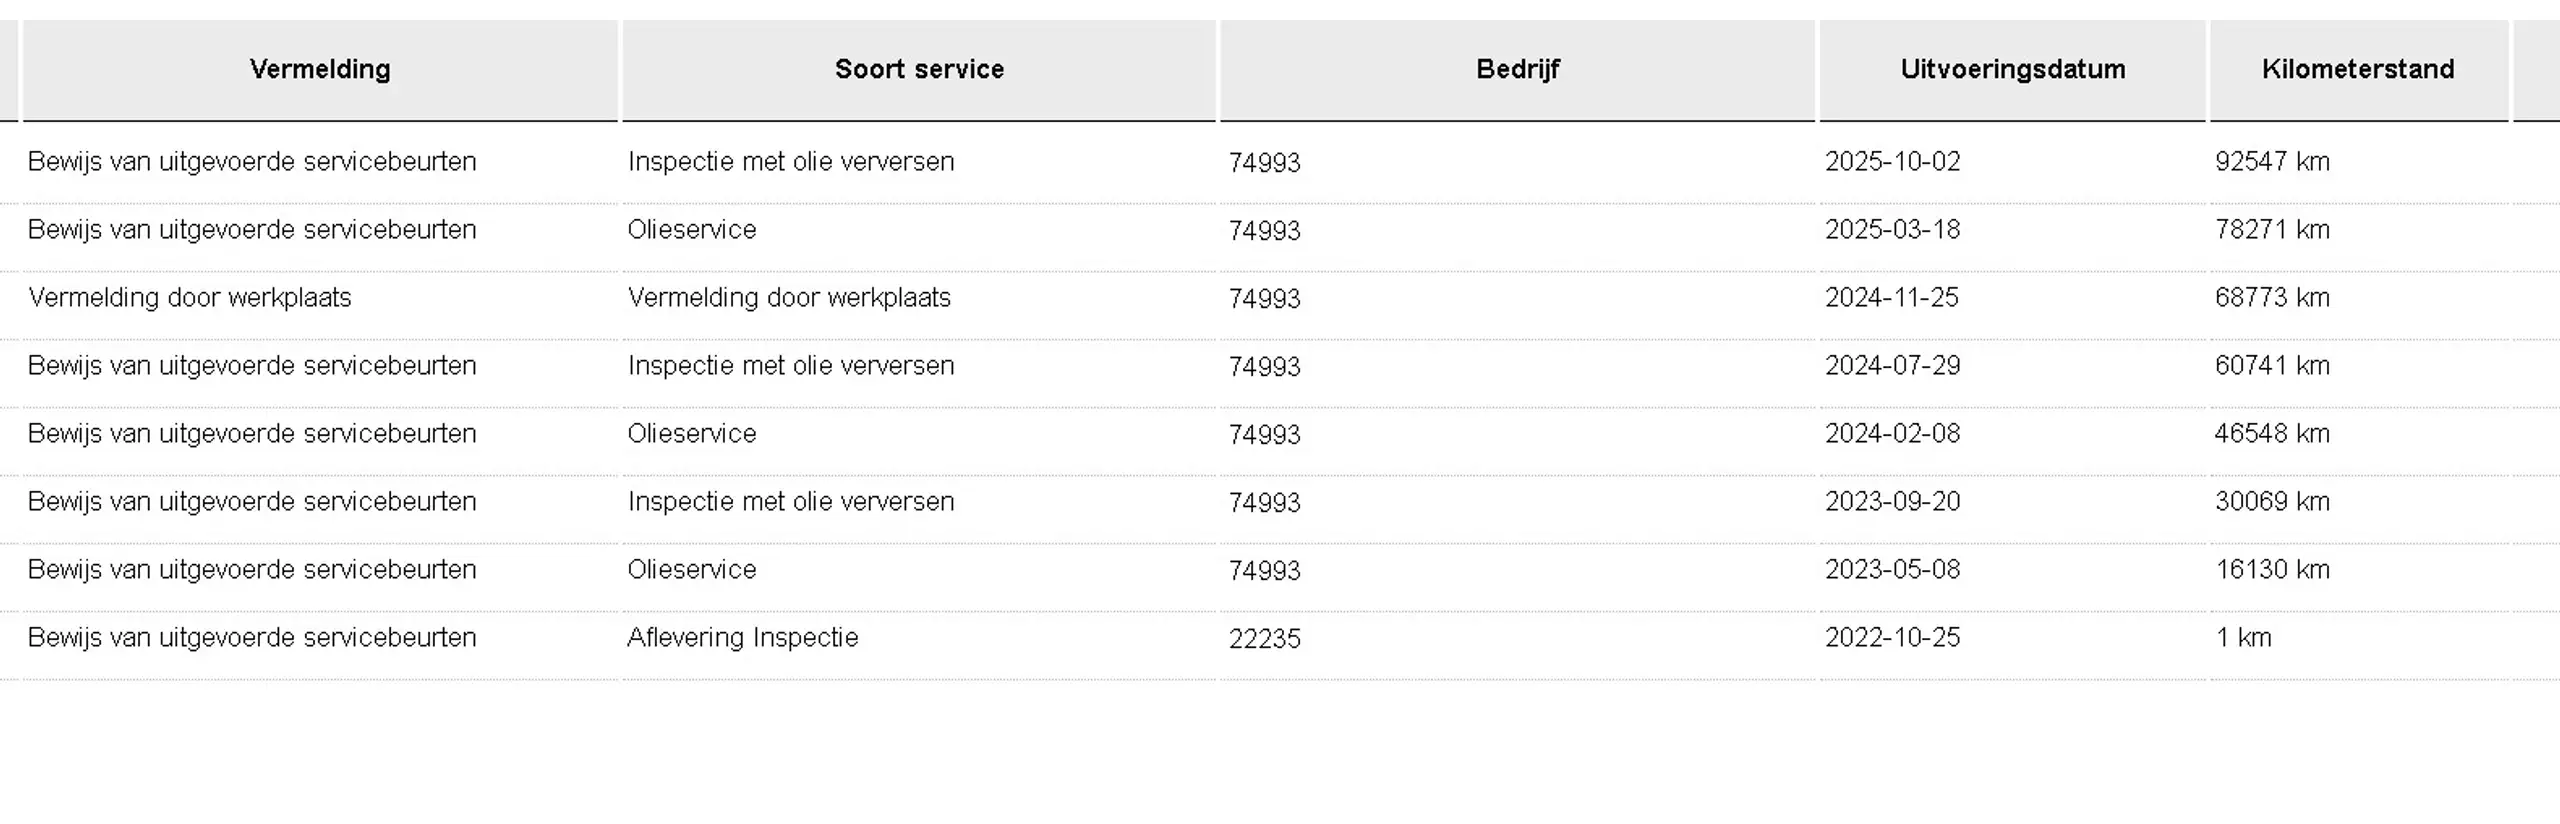Select the Olieservice entry dated 2025-03-18
Screen dimensions: 2560x824
pos(692,230)
